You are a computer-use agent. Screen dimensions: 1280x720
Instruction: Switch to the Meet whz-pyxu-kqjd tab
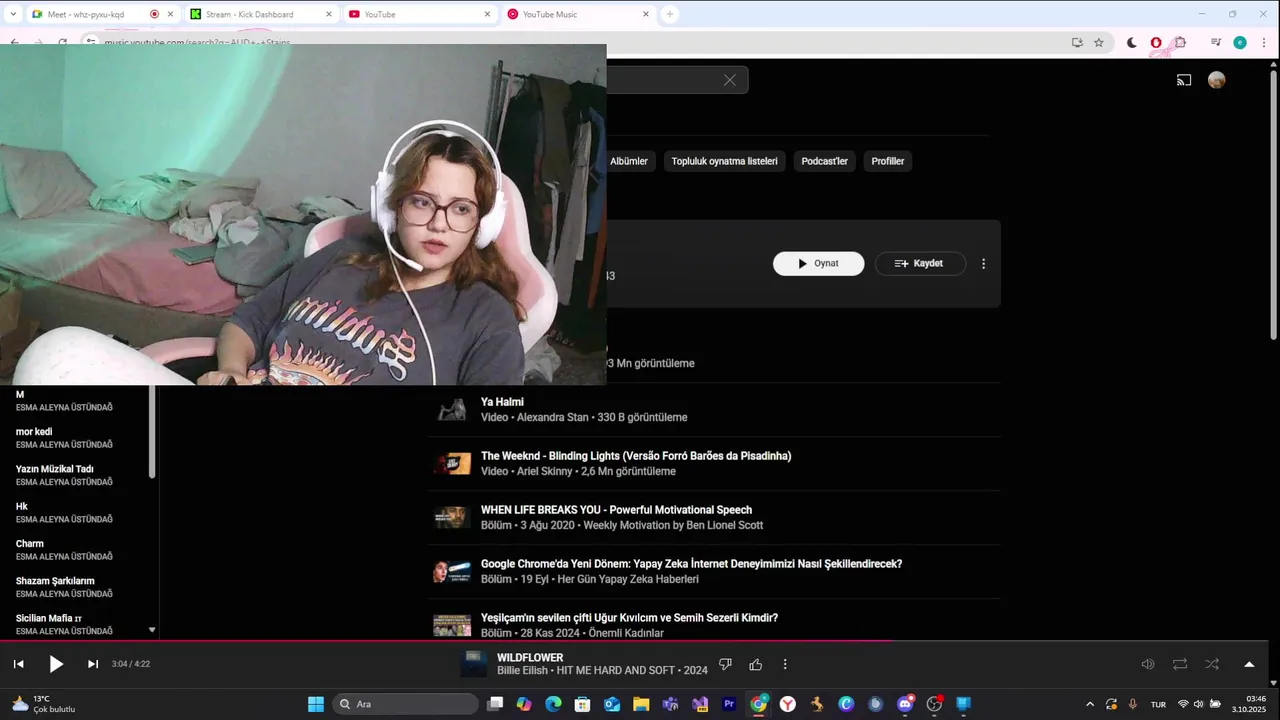(x=85, y=14)
